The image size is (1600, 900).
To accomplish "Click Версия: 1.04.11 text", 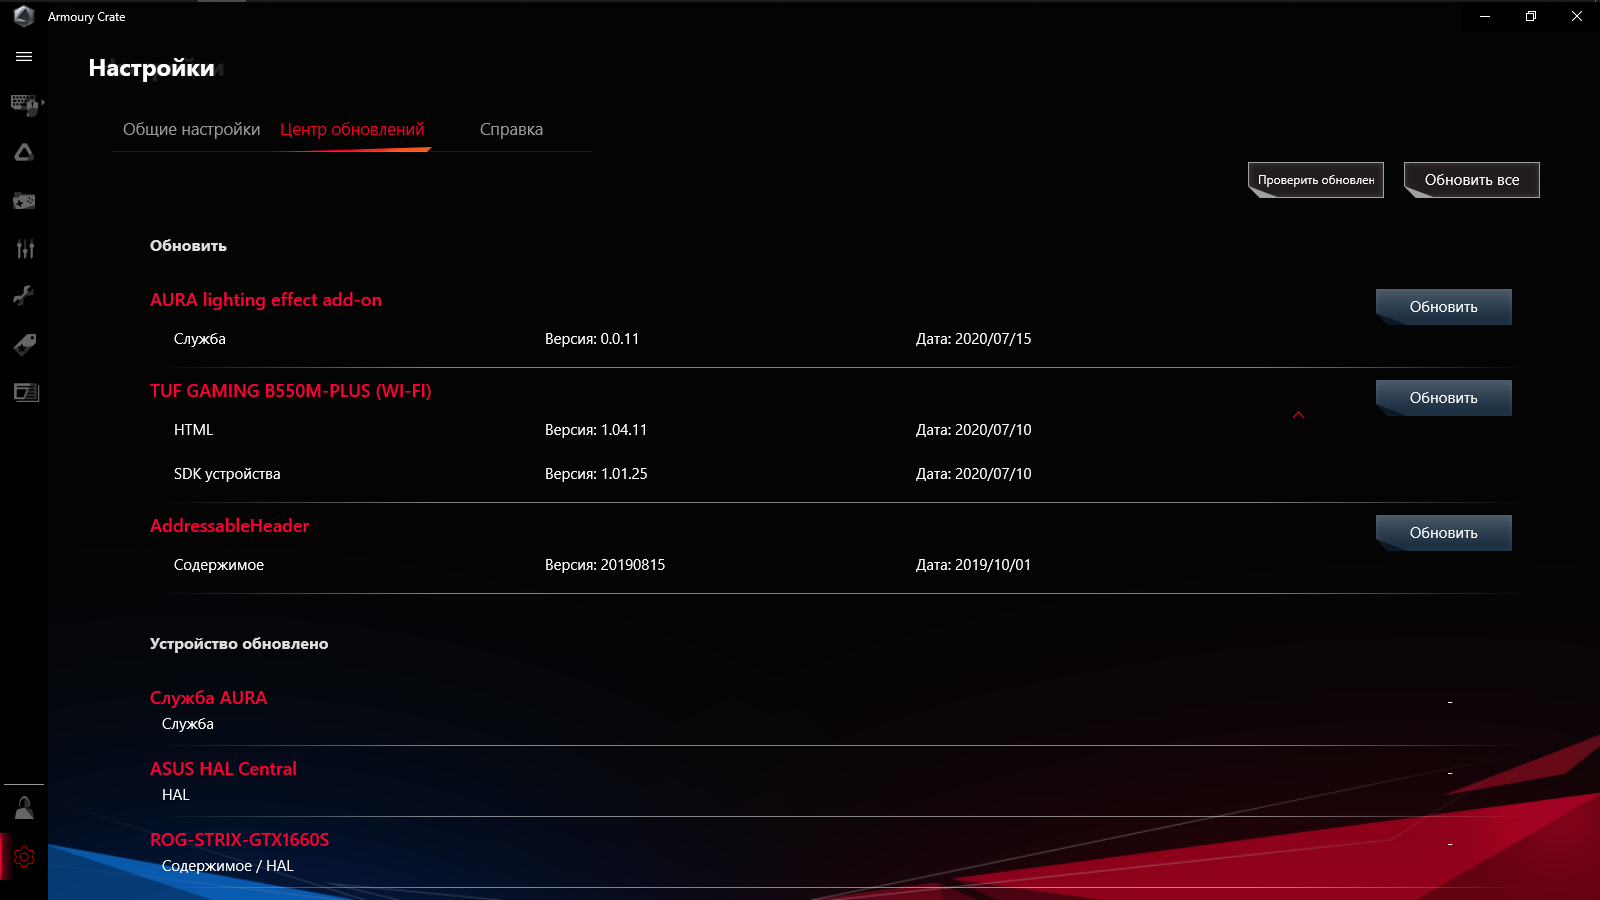I will pyautogui.click(x=596, y=430).
